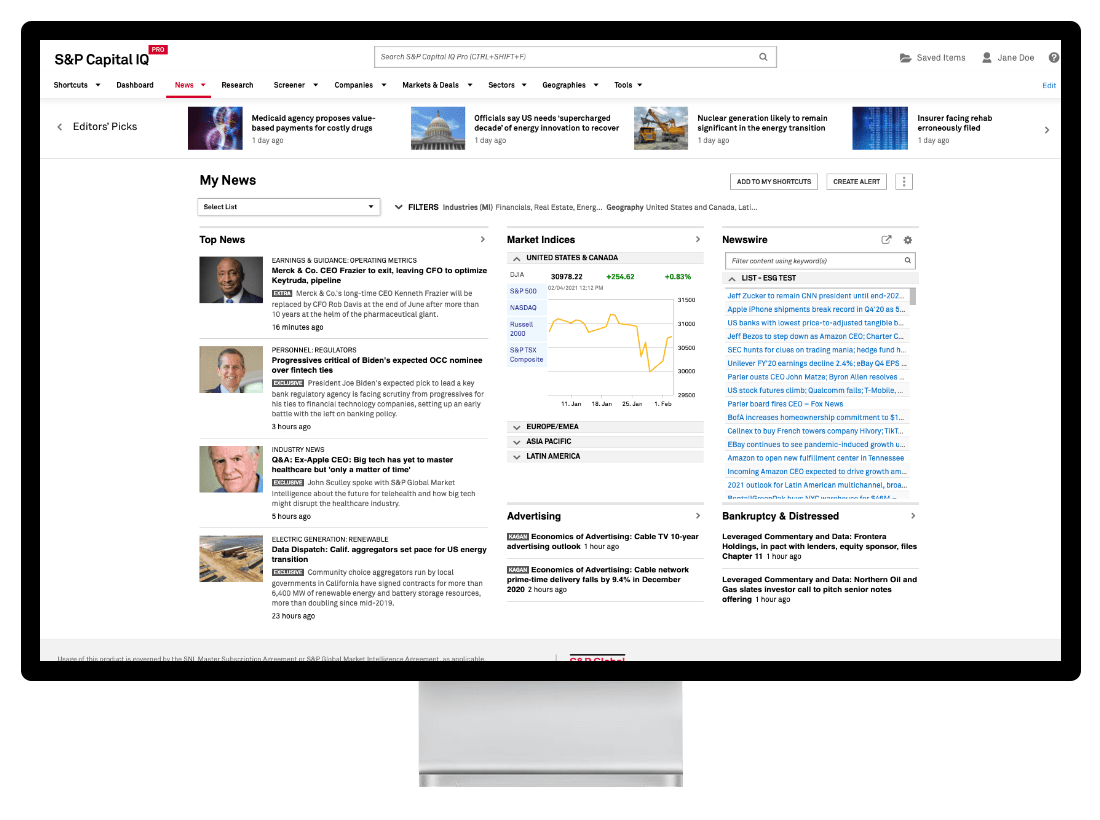Click the help question mark icon
This screenshot has width=1100, height=820.
point(1054,58)
